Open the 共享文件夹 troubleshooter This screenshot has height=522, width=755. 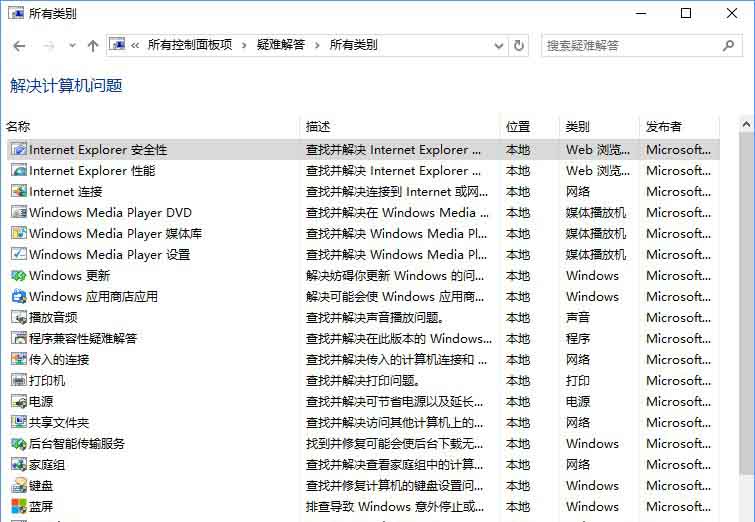[59, 423]
